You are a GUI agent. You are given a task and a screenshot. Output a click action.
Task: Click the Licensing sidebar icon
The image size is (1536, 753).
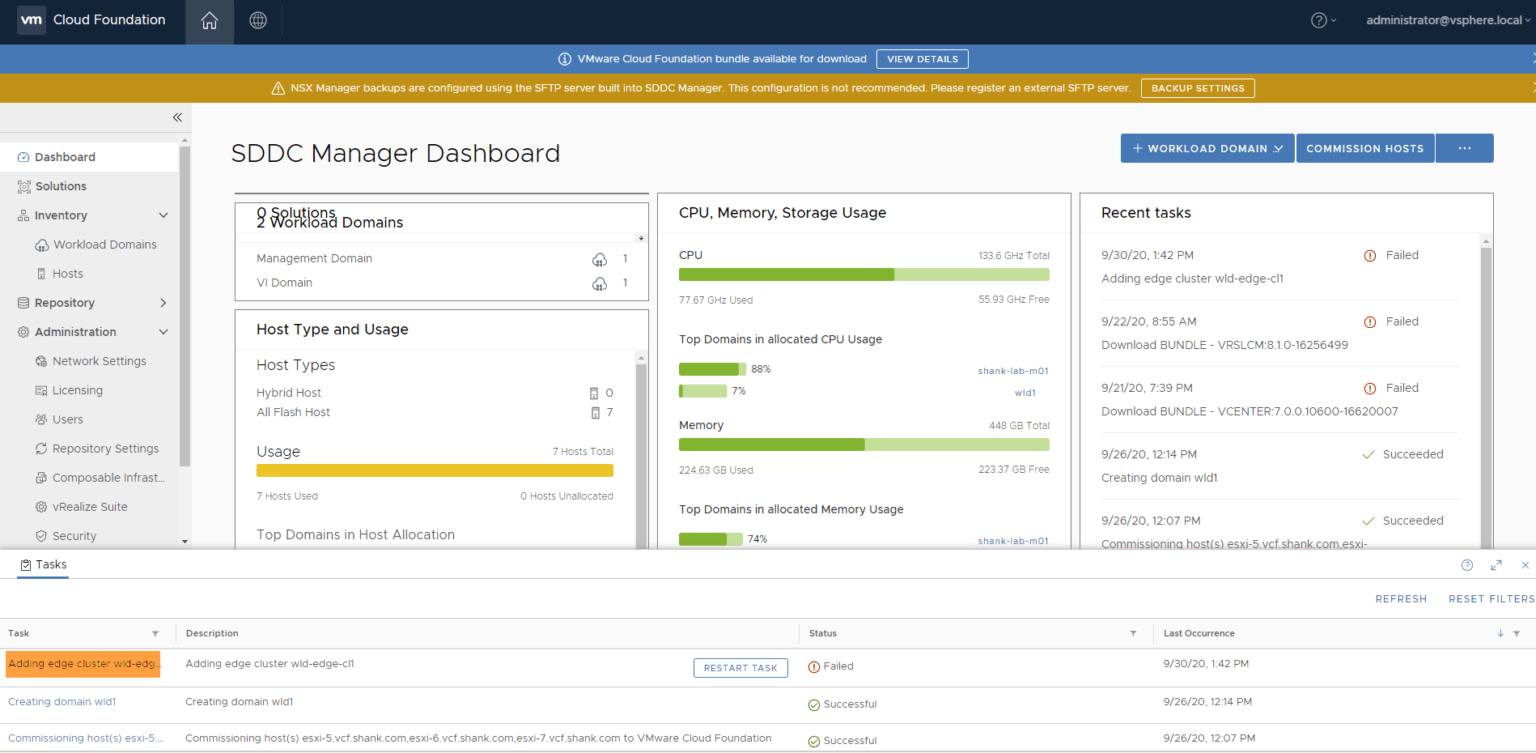tap(42, 390)
